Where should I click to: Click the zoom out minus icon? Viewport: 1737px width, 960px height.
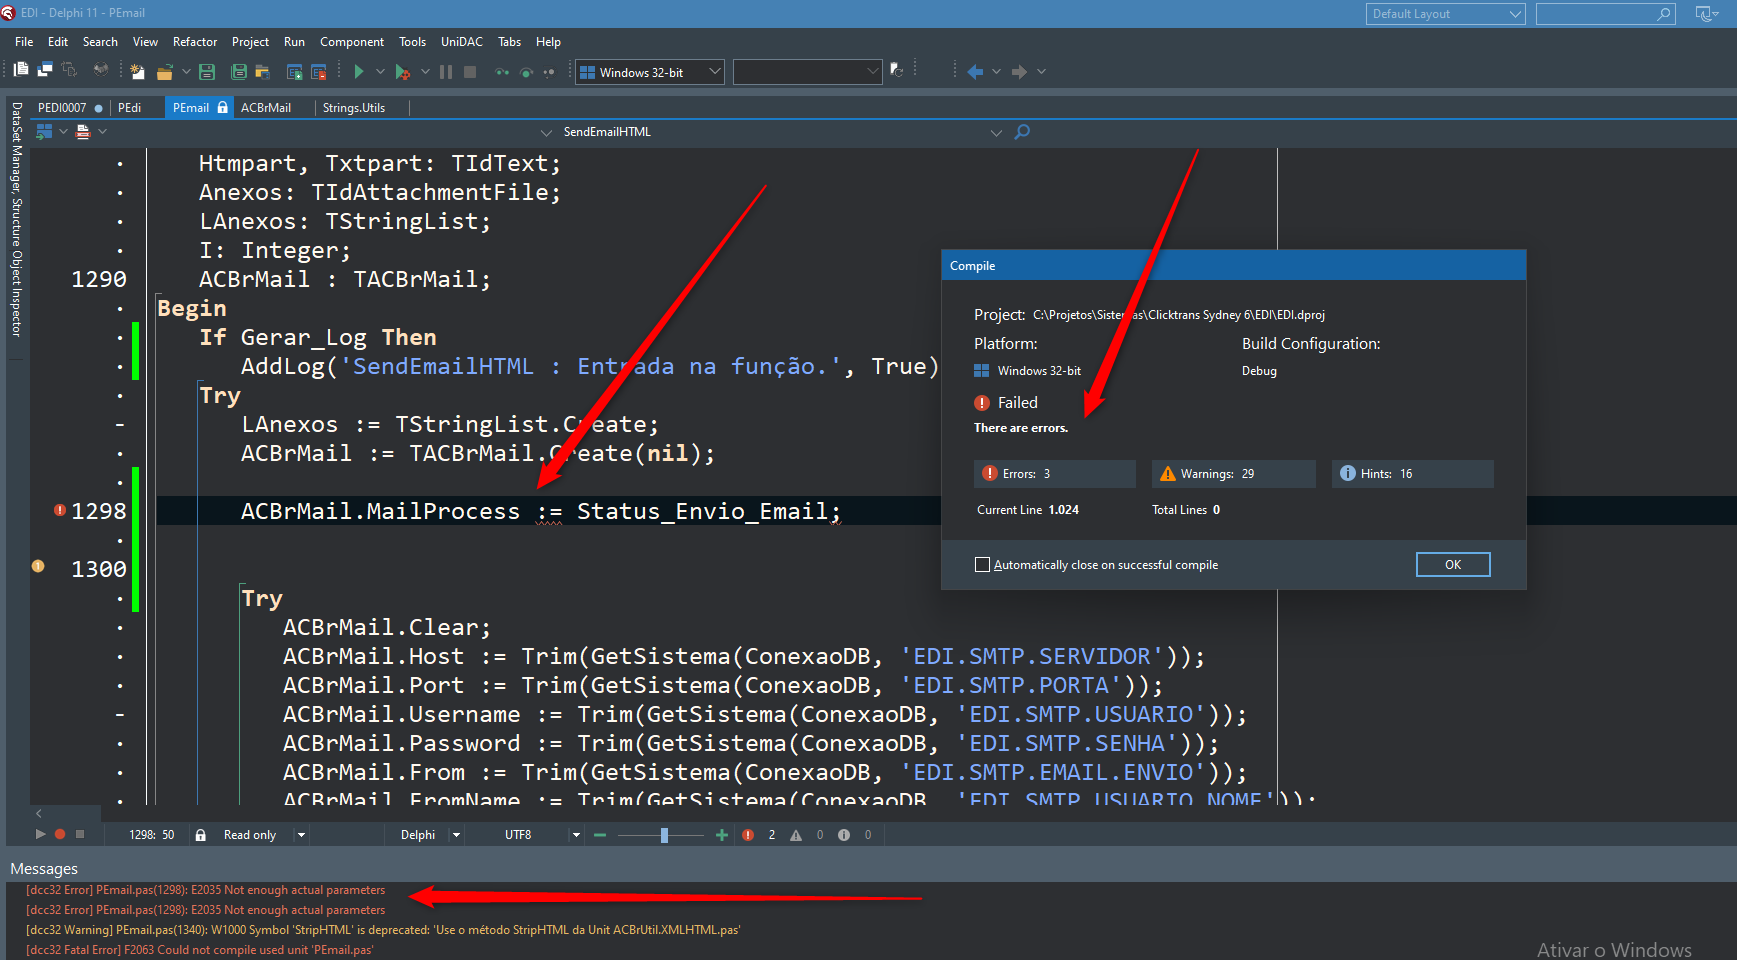click(600, 835)
